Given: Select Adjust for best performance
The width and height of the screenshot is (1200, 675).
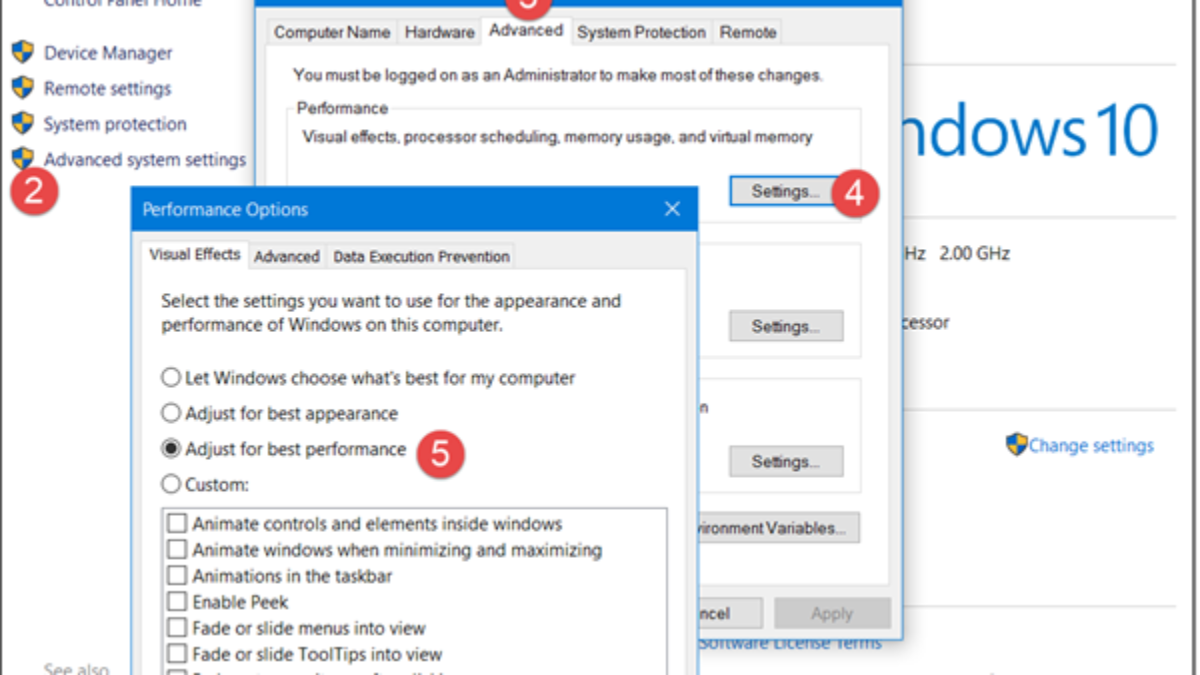Looking at the screenshot, I should [x=284, y=450].
